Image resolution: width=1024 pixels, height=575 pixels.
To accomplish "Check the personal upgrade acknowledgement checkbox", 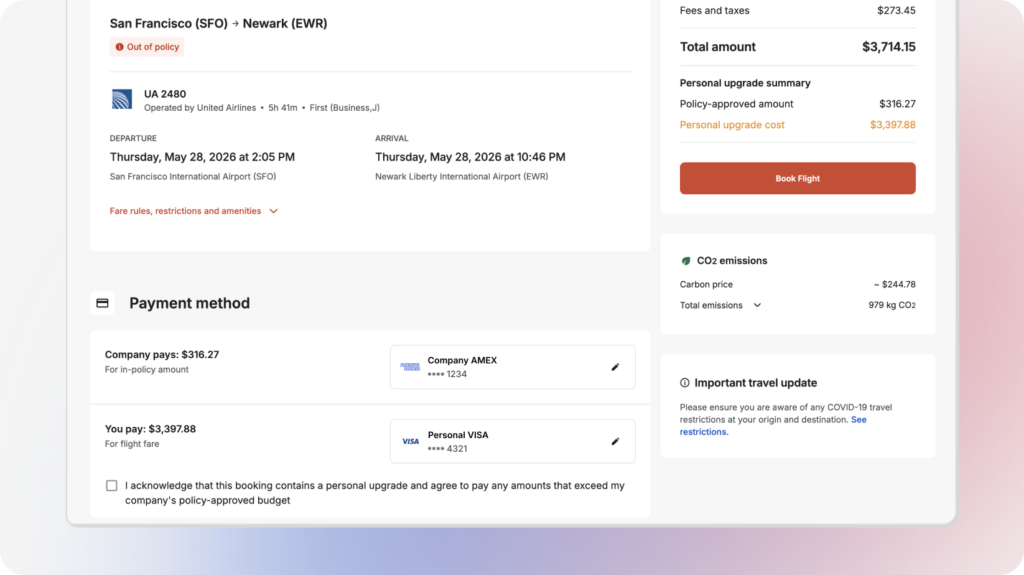I will click(112, 485).
